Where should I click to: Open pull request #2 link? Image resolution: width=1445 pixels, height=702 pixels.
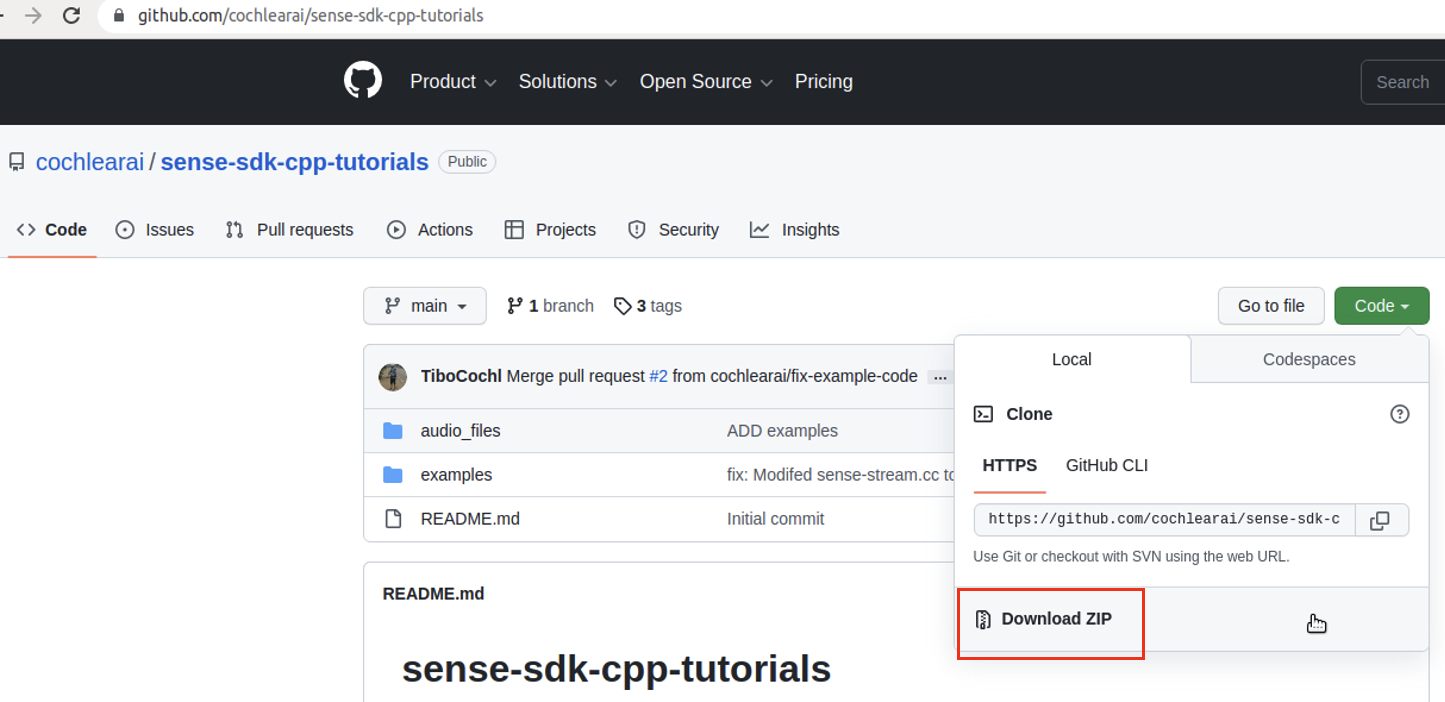(x=658, y=377)
